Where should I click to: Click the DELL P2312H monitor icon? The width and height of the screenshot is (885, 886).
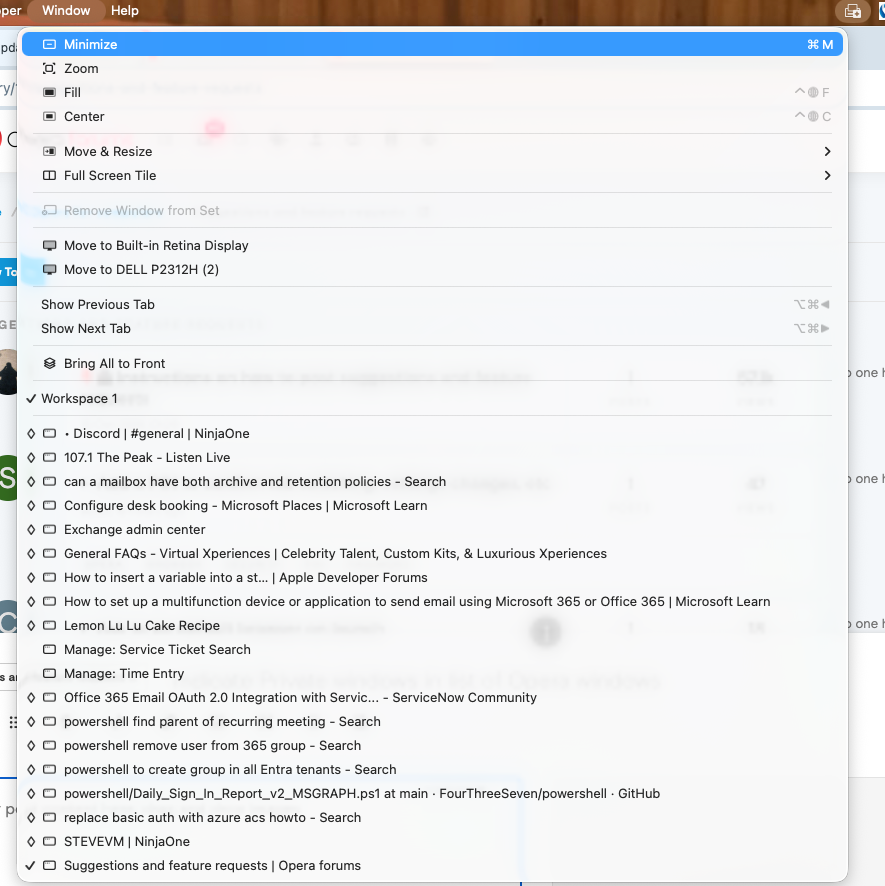click(50, 270)
